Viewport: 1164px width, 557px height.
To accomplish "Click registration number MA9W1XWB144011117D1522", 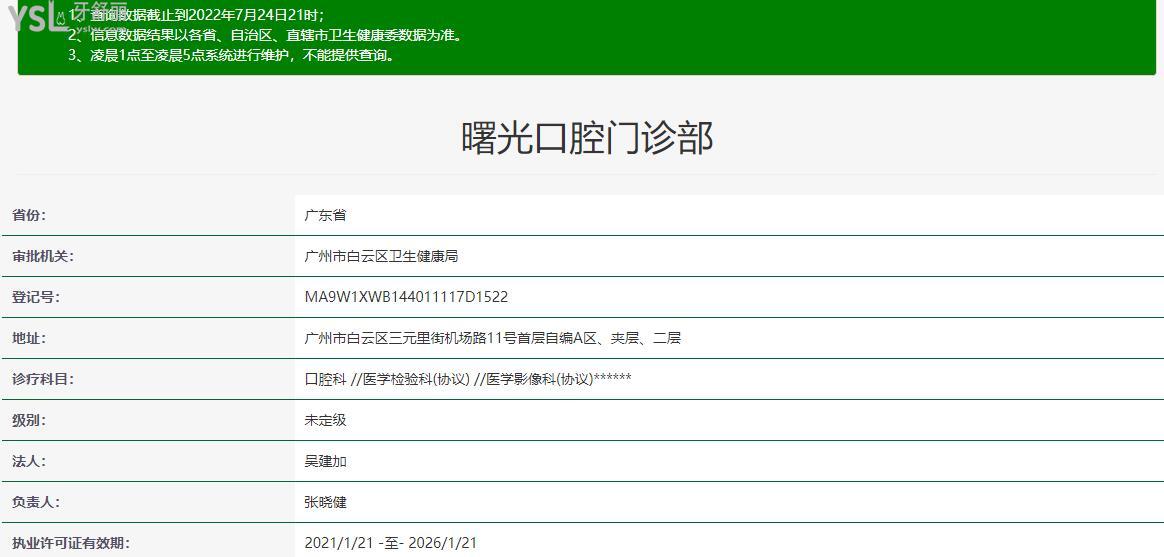I will pyautogui.click(x=406, y=297).
